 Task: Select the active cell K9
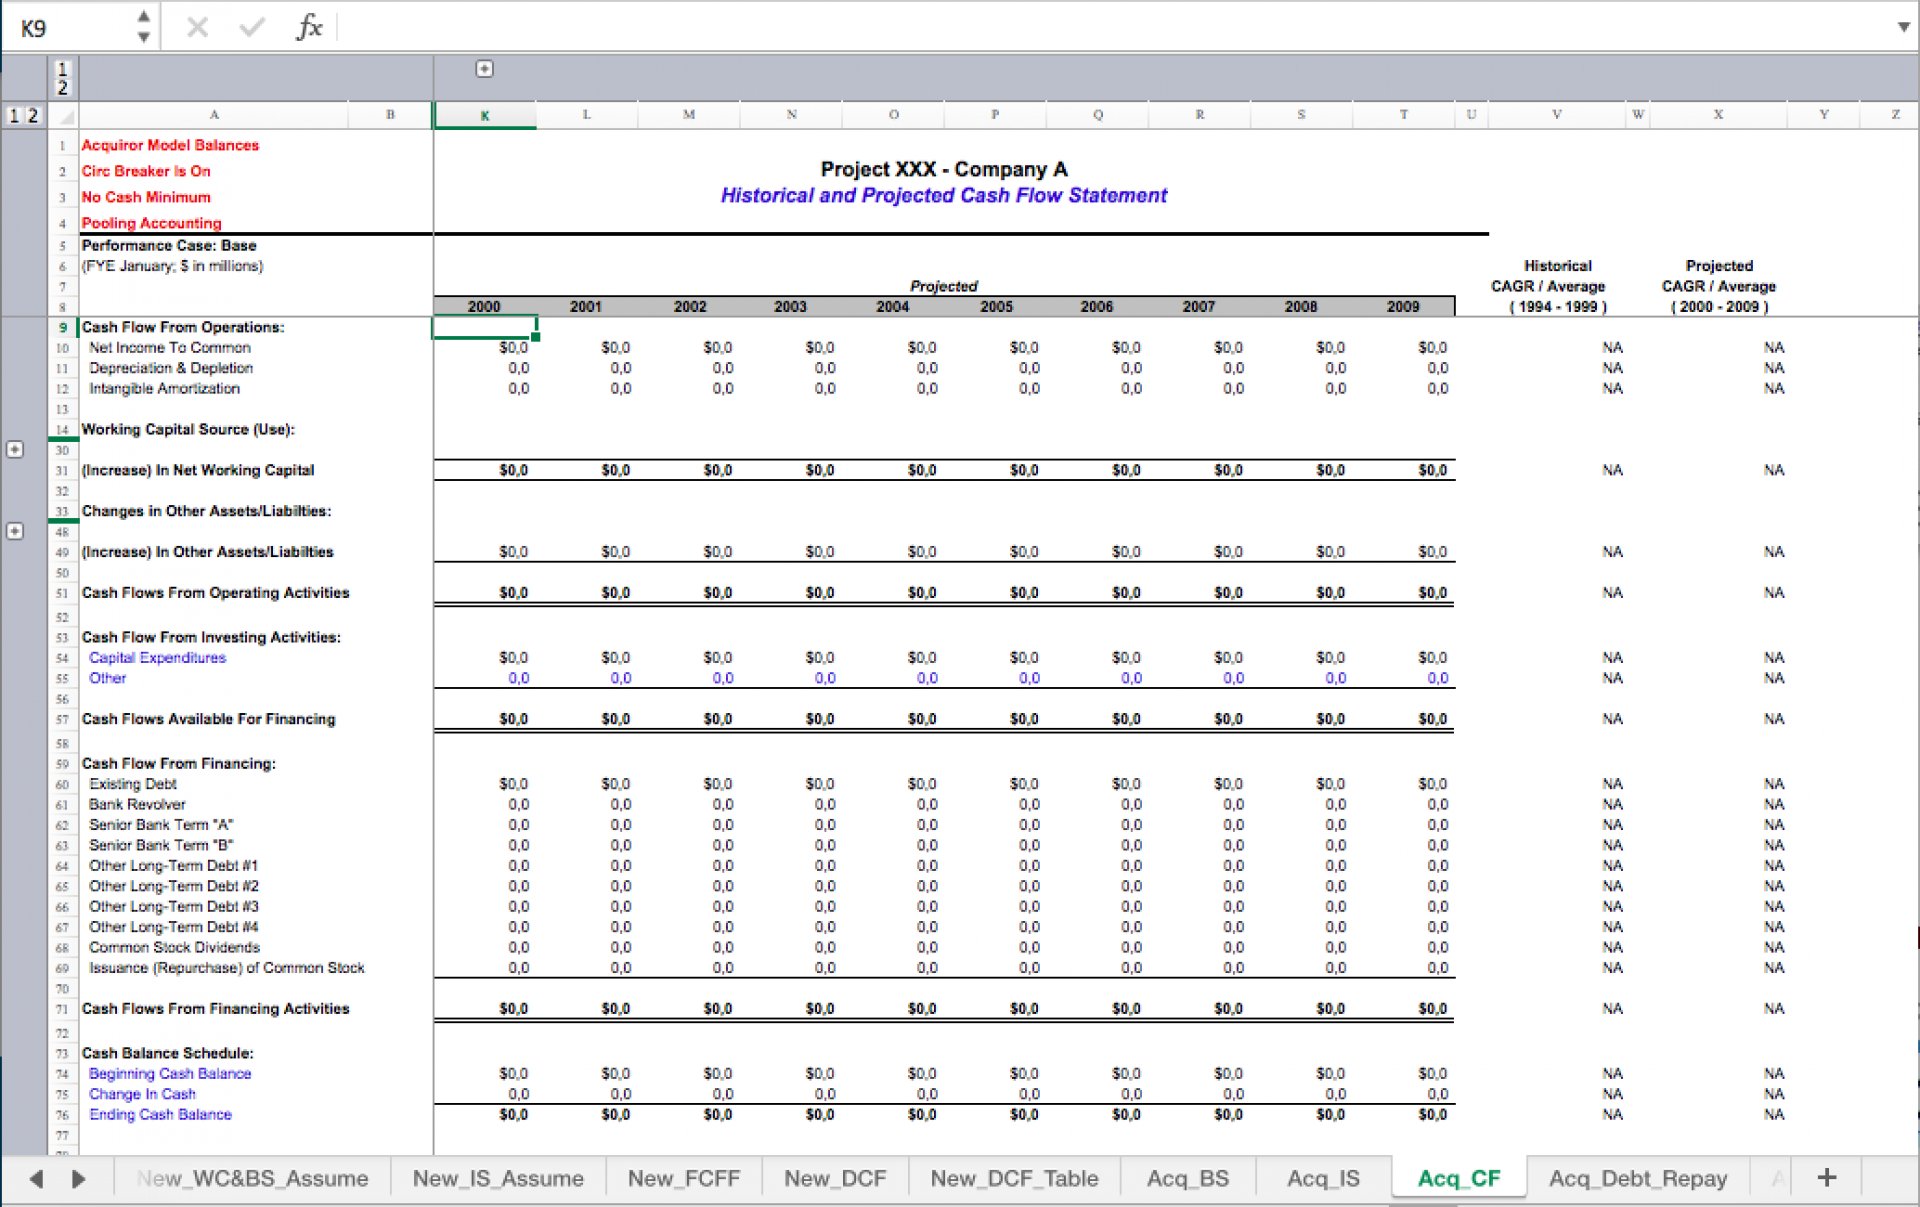[x=484, y=327]
